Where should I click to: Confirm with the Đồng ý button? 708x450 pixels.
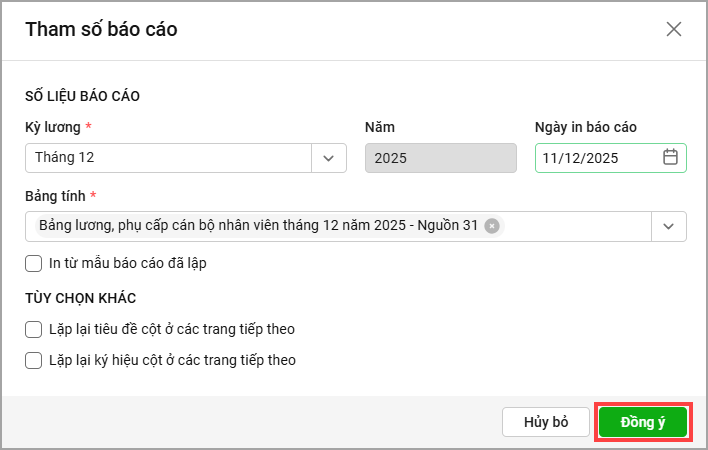[643, 422]
